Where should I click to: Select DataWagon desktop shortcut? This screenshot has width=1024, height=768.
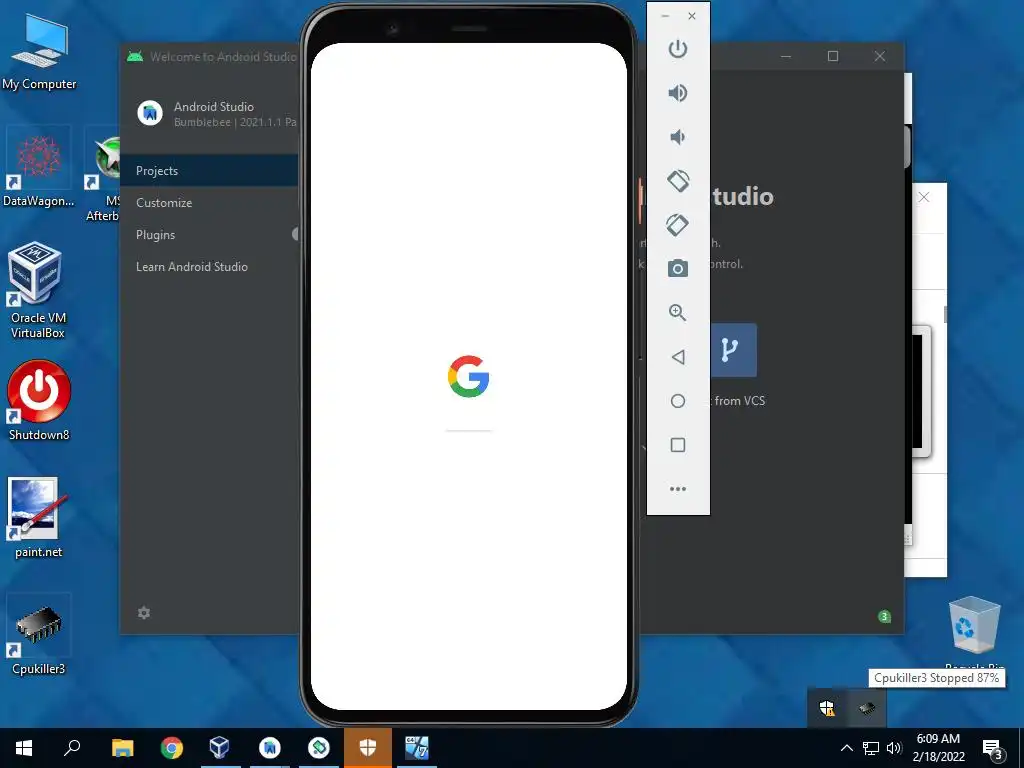coord(39,167)
